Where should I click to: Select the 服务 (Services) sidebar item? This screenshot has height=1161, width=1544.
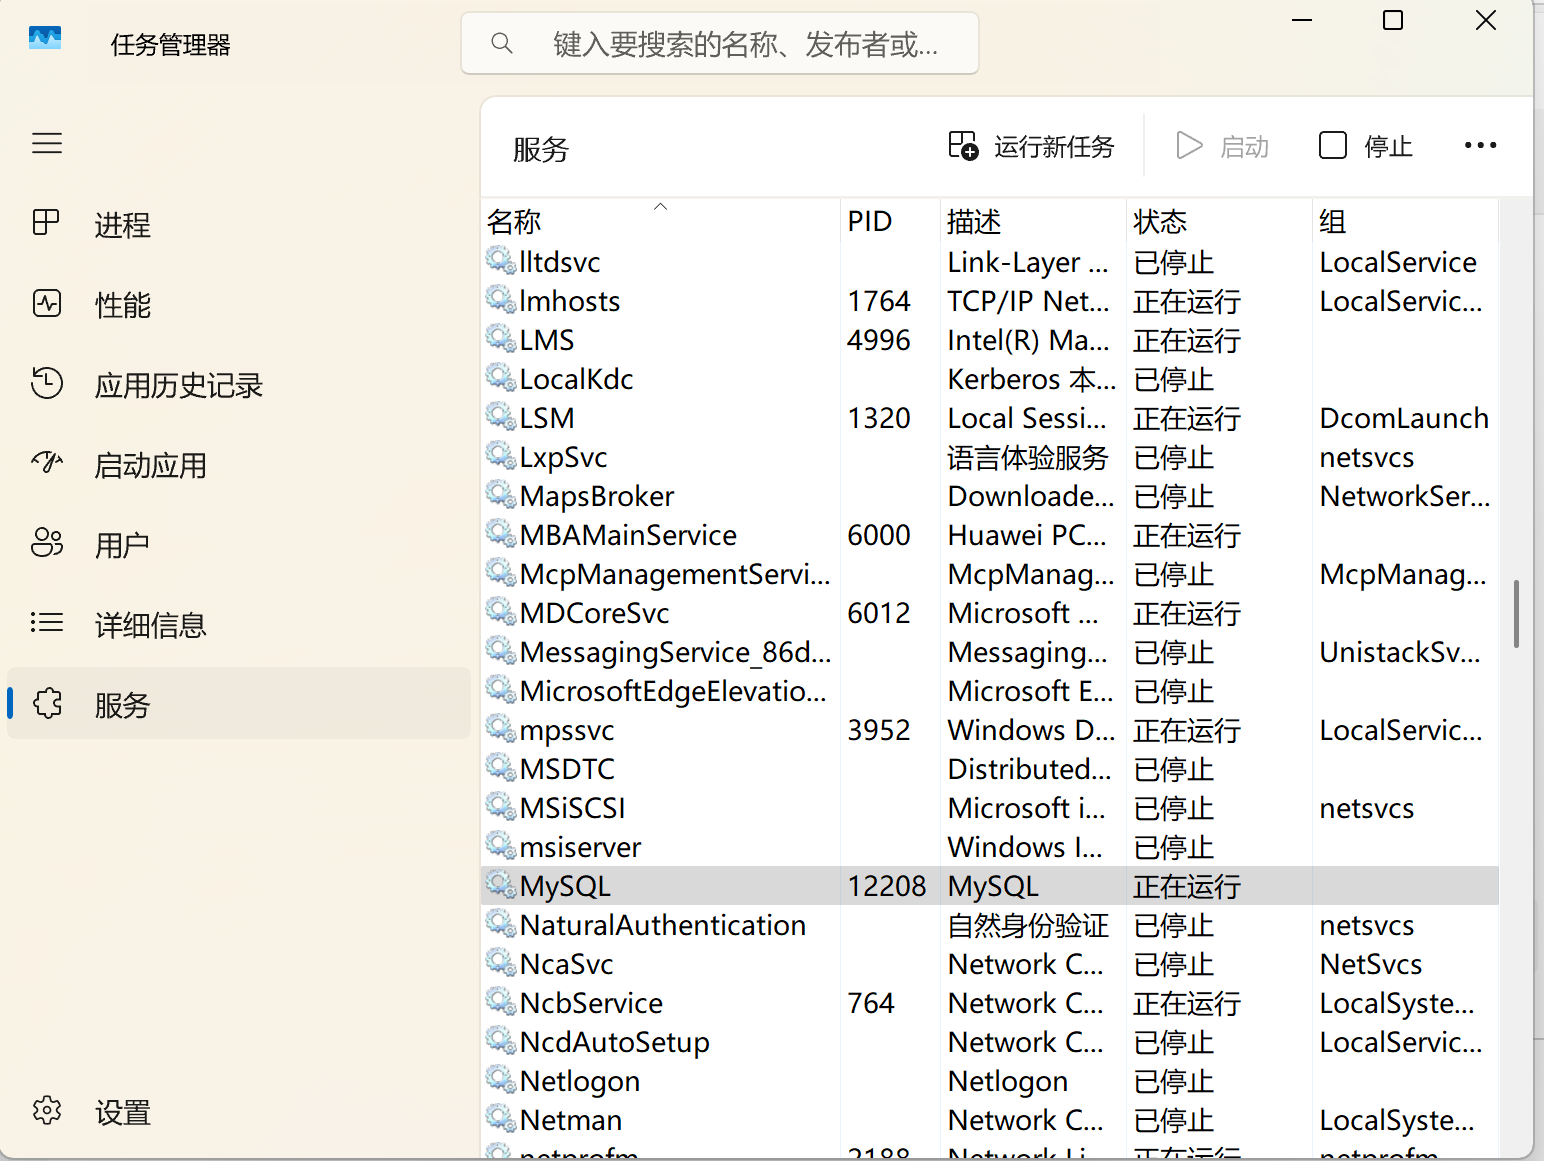point(238,704)
